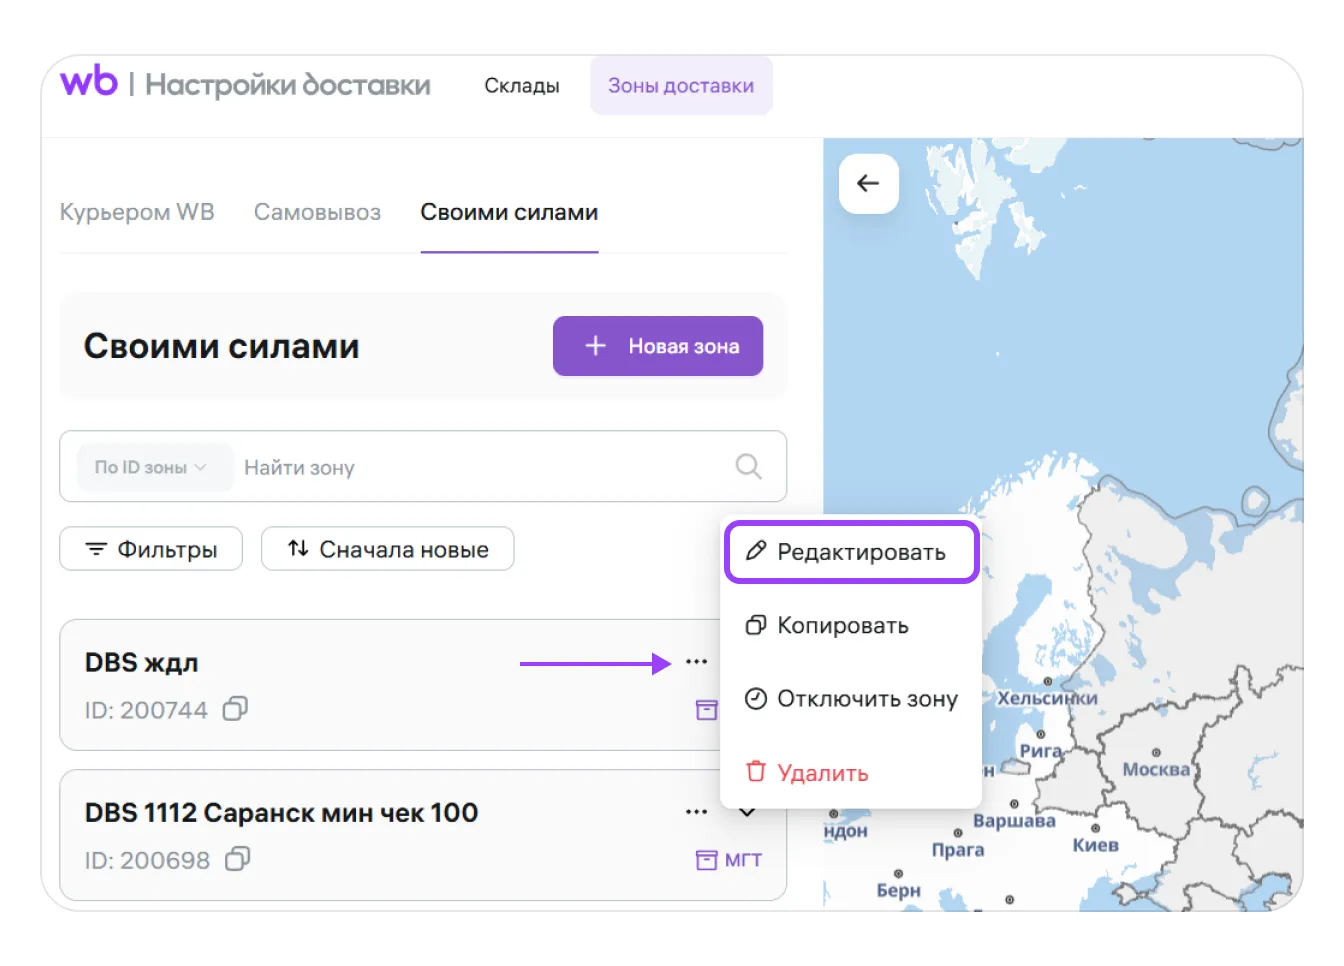Open the Самовывоз tab
1344x966 pixels.
click(317, 212)
